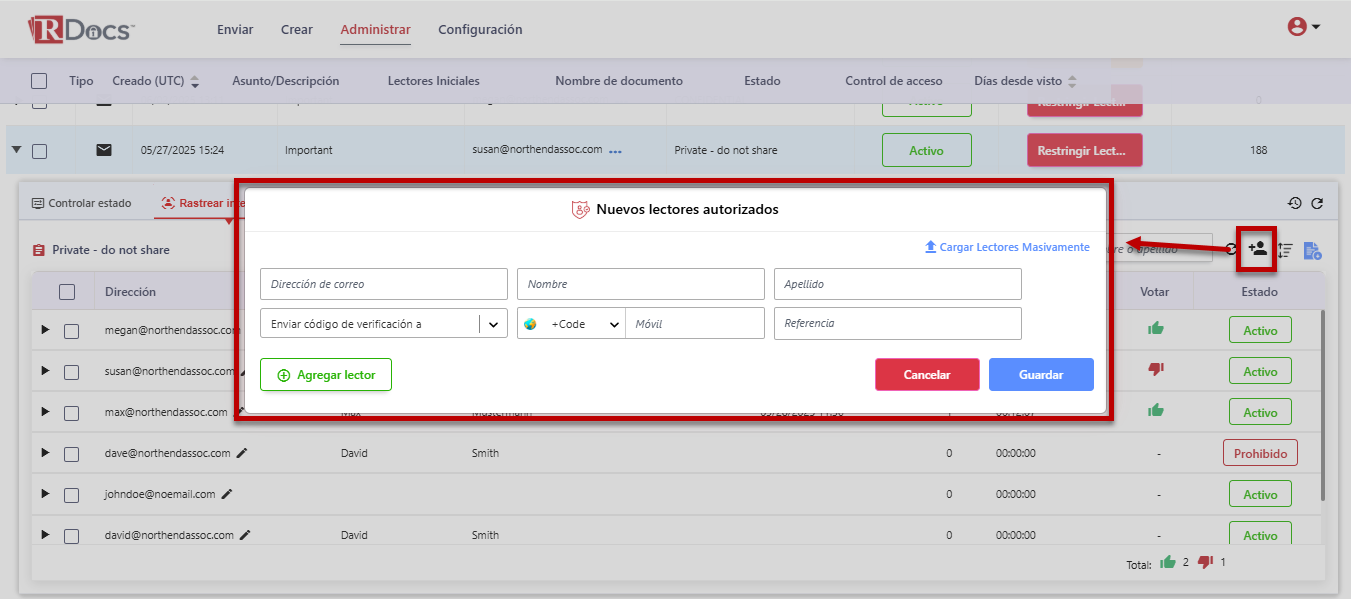The height and width of the screenshot is (599, 1351).
Task: Tick the checkbox in the Dirección header
Action: point(67,292)
